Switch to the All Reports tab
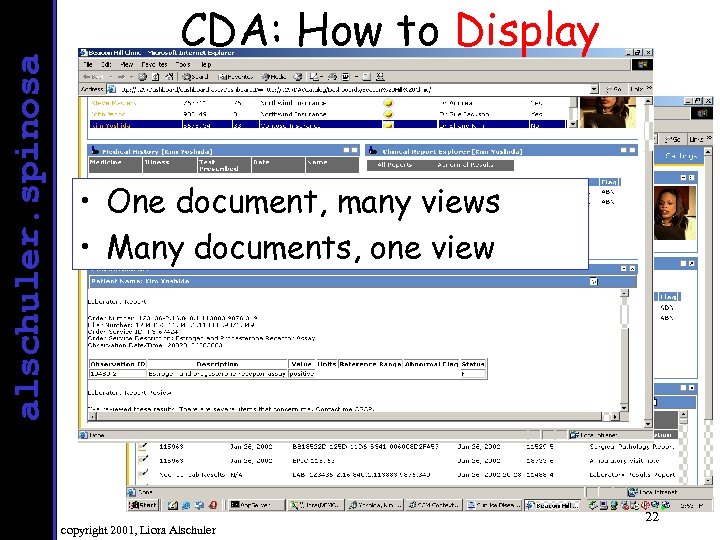Viewport: 720px width, 540px height. [394, 164]
